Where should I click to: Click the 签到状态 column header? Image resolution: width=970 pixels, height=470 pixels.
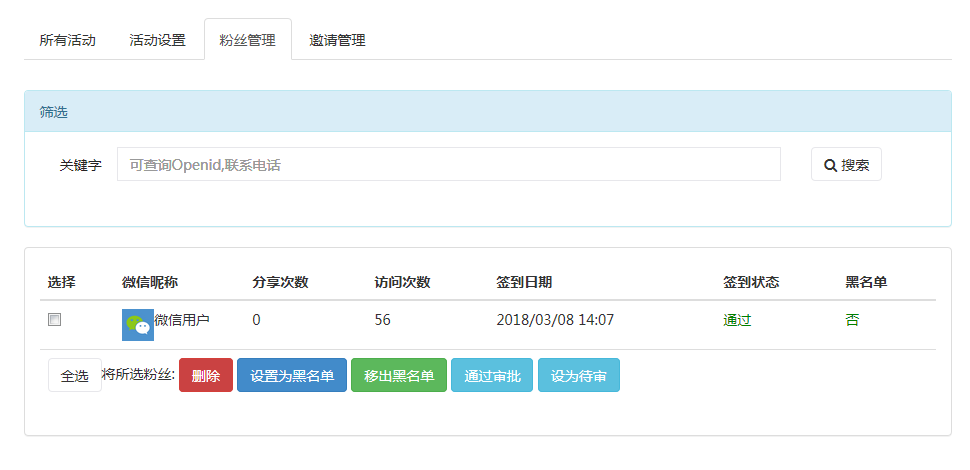click(x=751, y=283)
